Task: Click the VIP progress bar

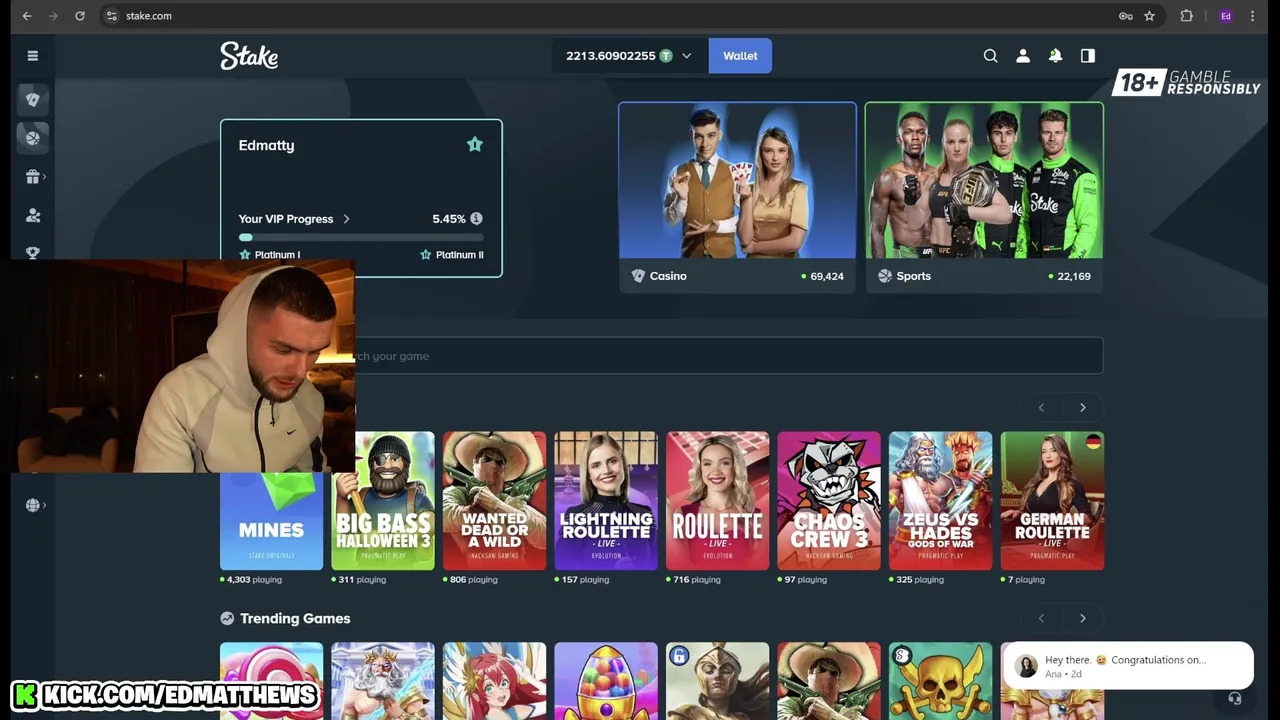Action: 361,237
